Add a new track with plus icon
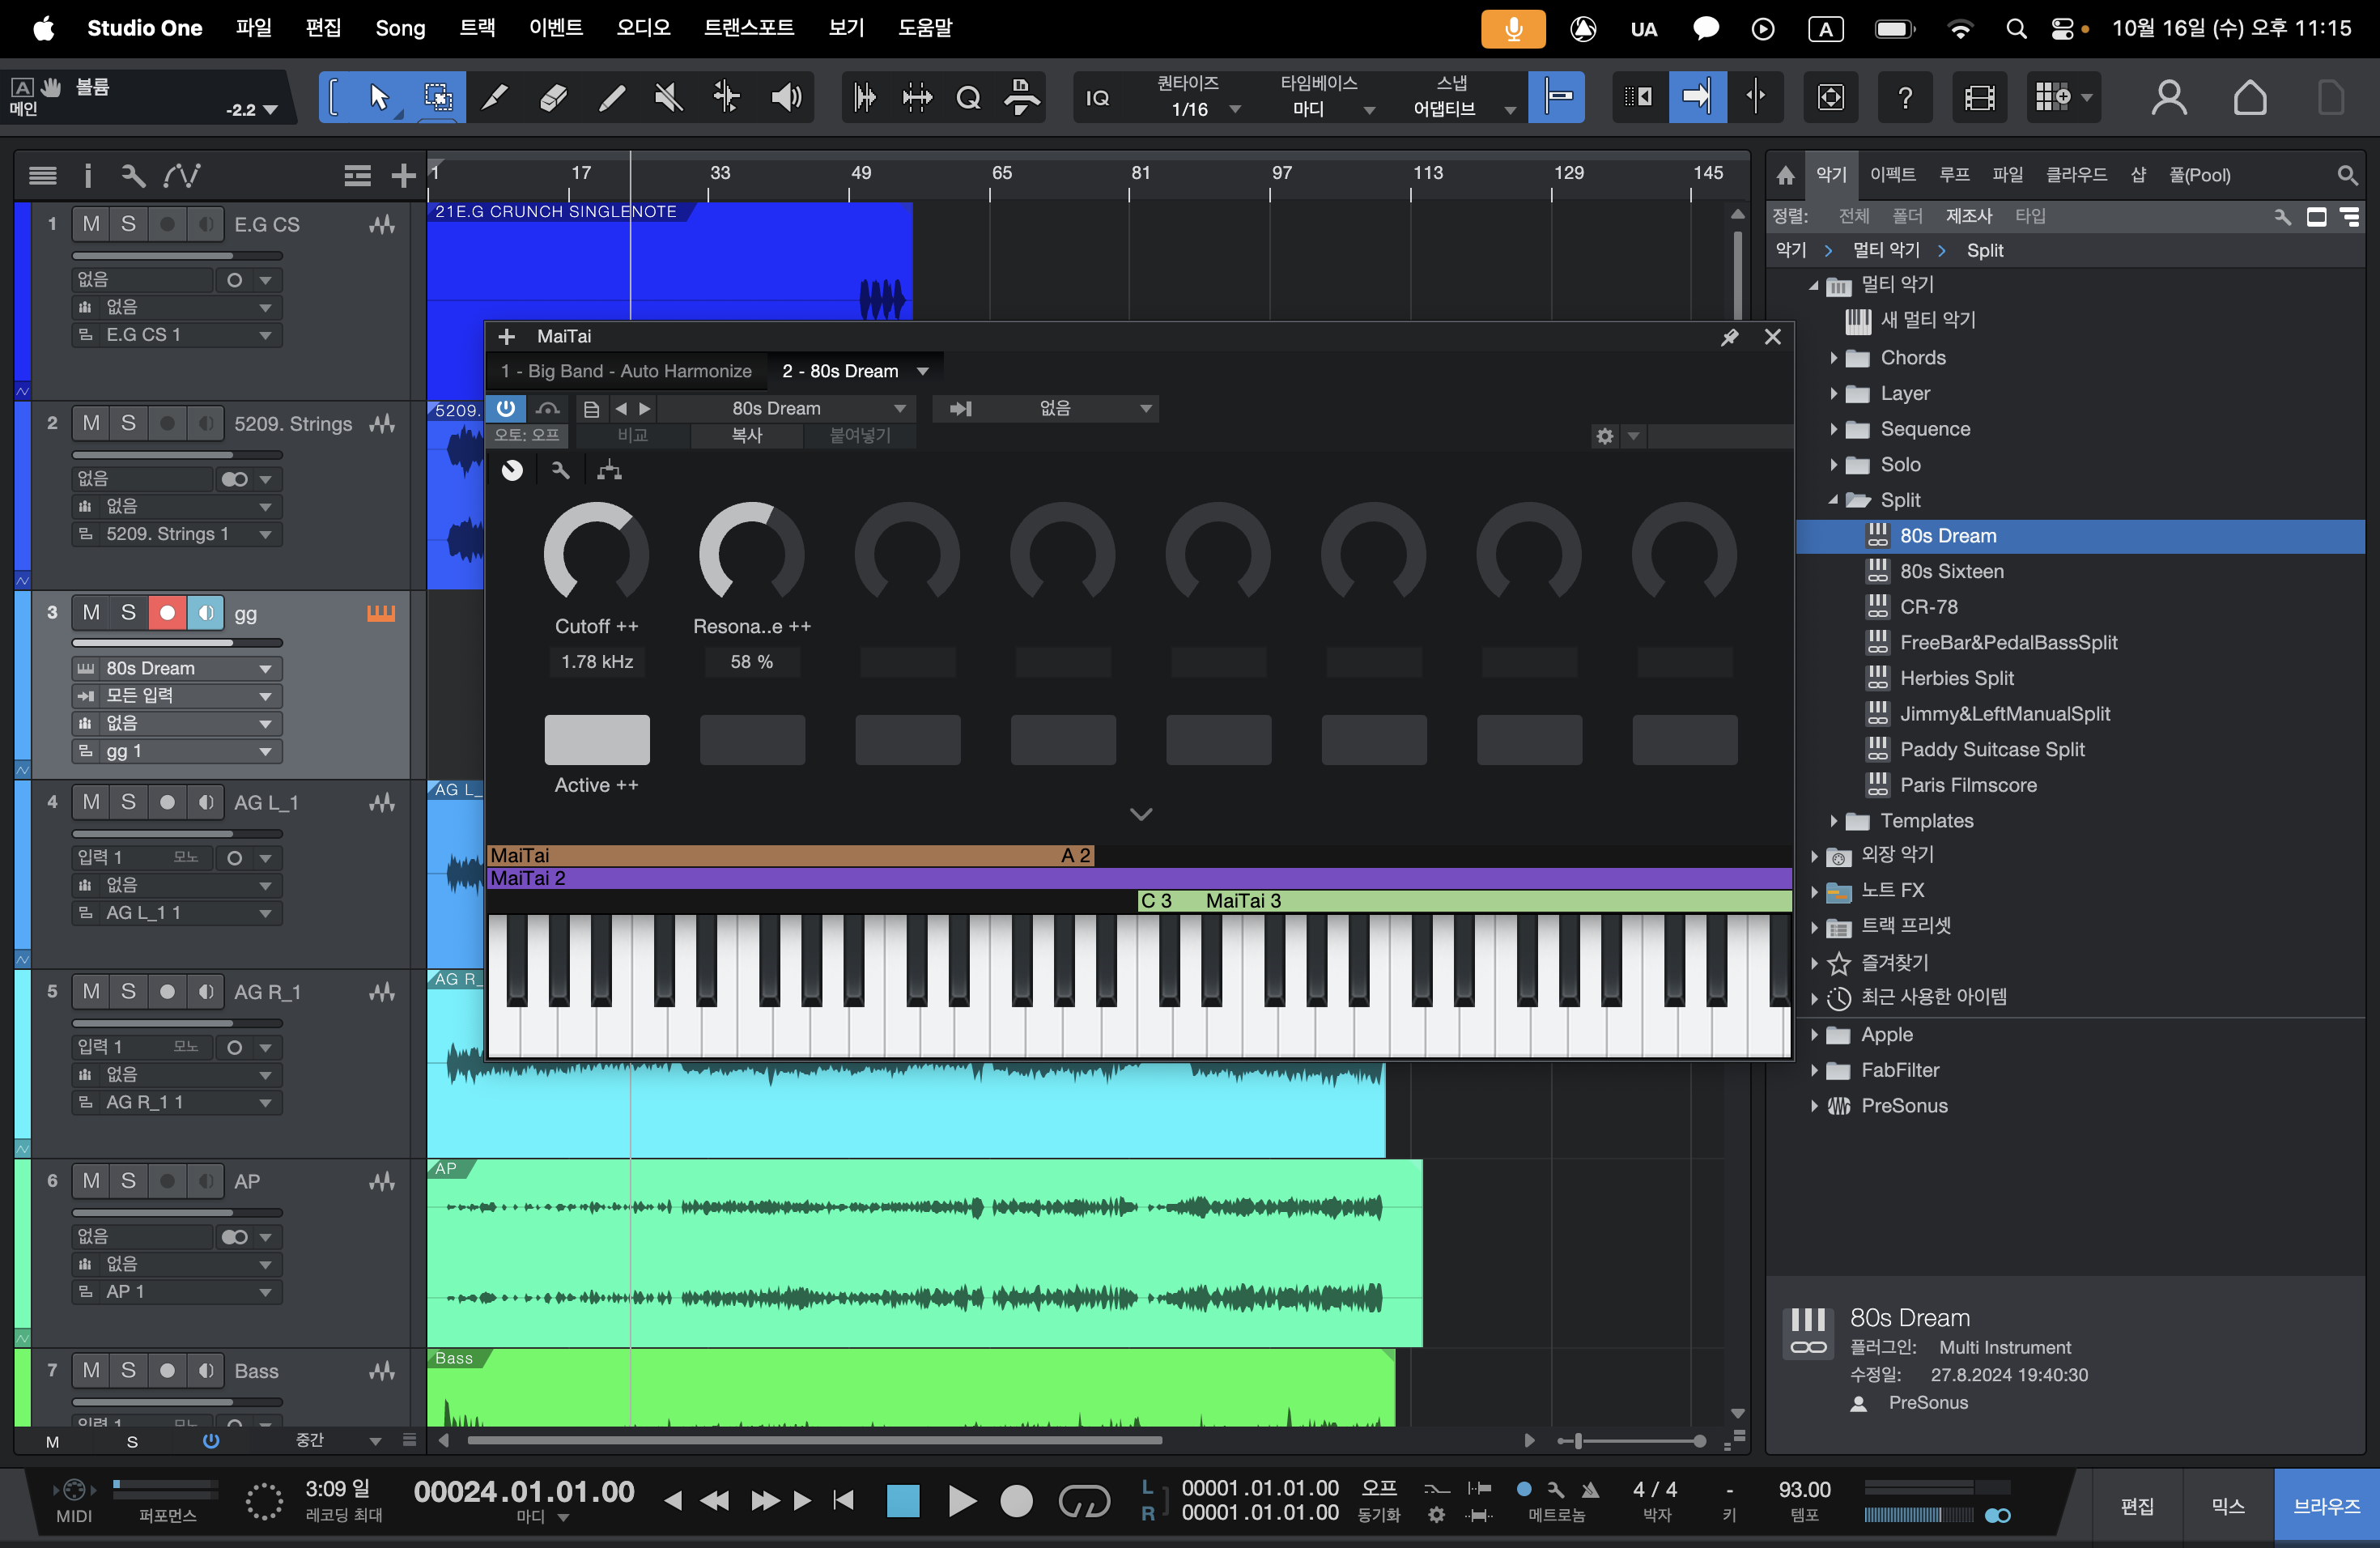Image resolution: width=2380 pixels, height=1548 pixels. [403, 176]
